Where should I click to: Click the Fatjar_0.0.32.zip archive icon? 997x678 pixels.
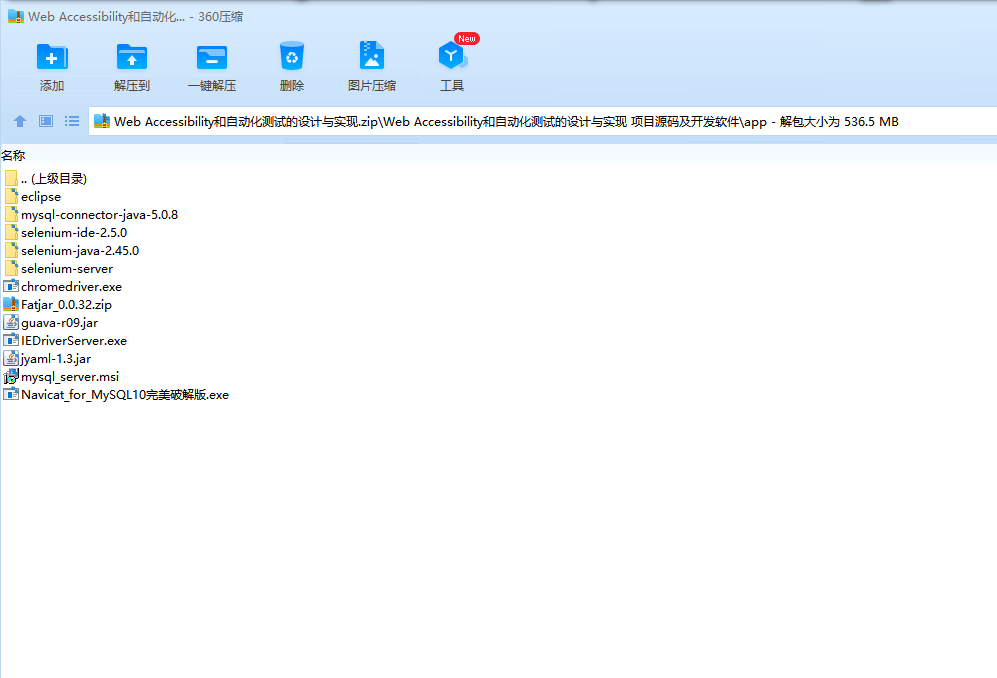point(11,304)
